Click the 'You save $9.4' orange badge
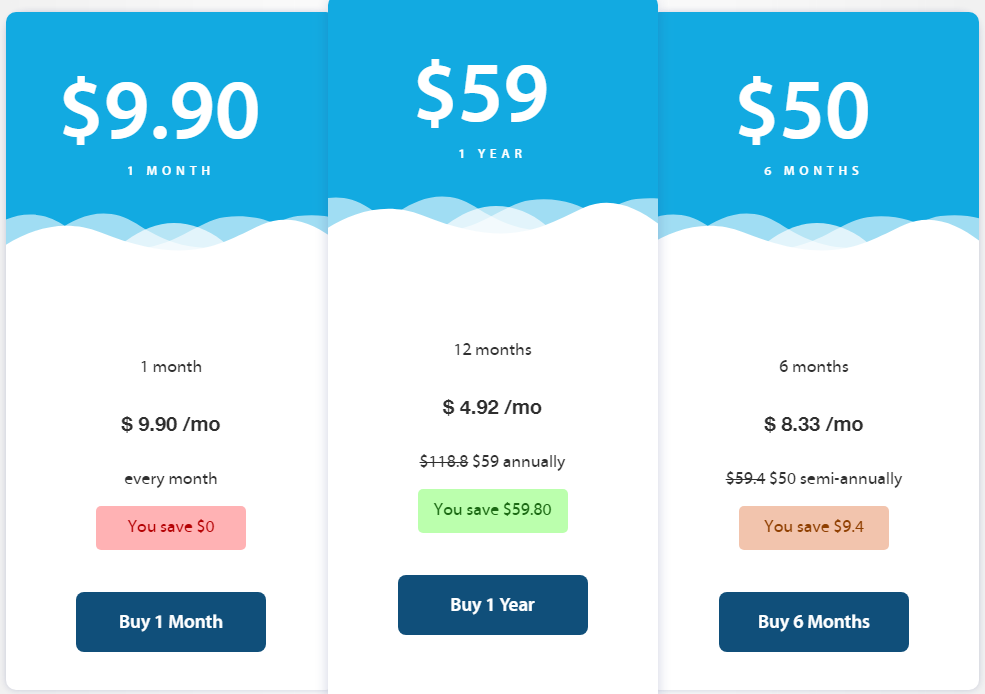This screenshot has height=694, width=985. pos(814,528)
